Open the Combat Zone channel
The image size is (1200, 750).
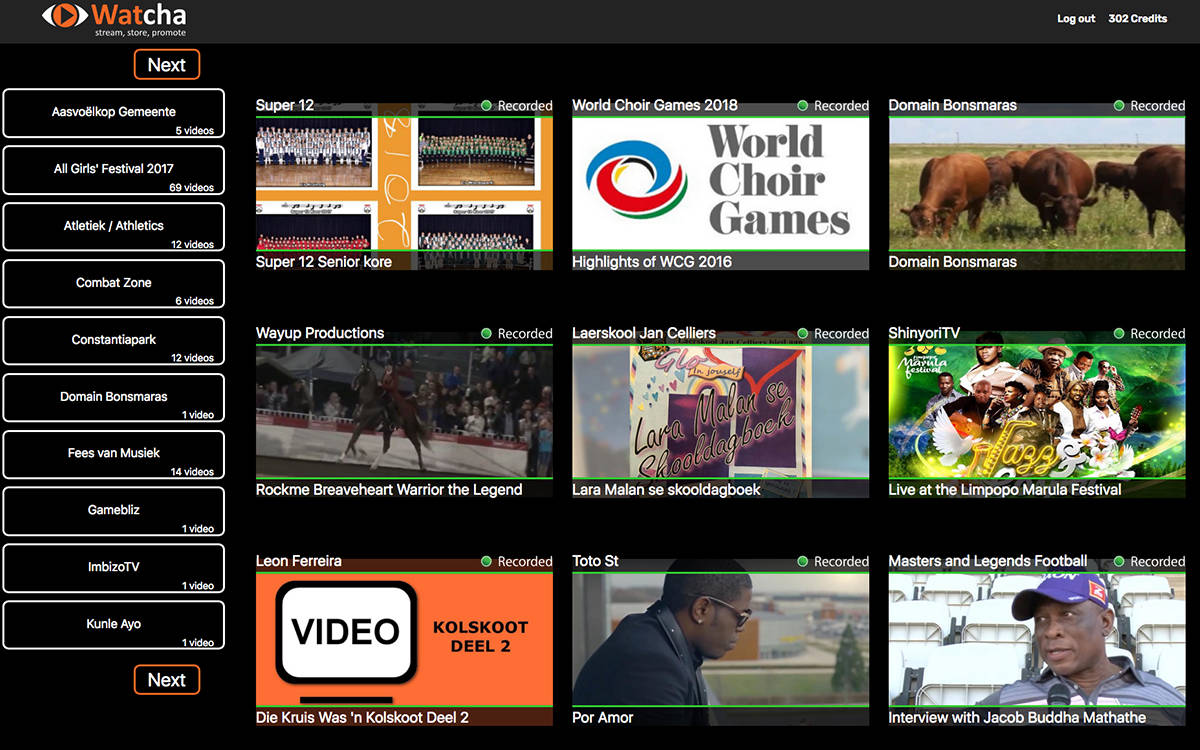point(114,284)
